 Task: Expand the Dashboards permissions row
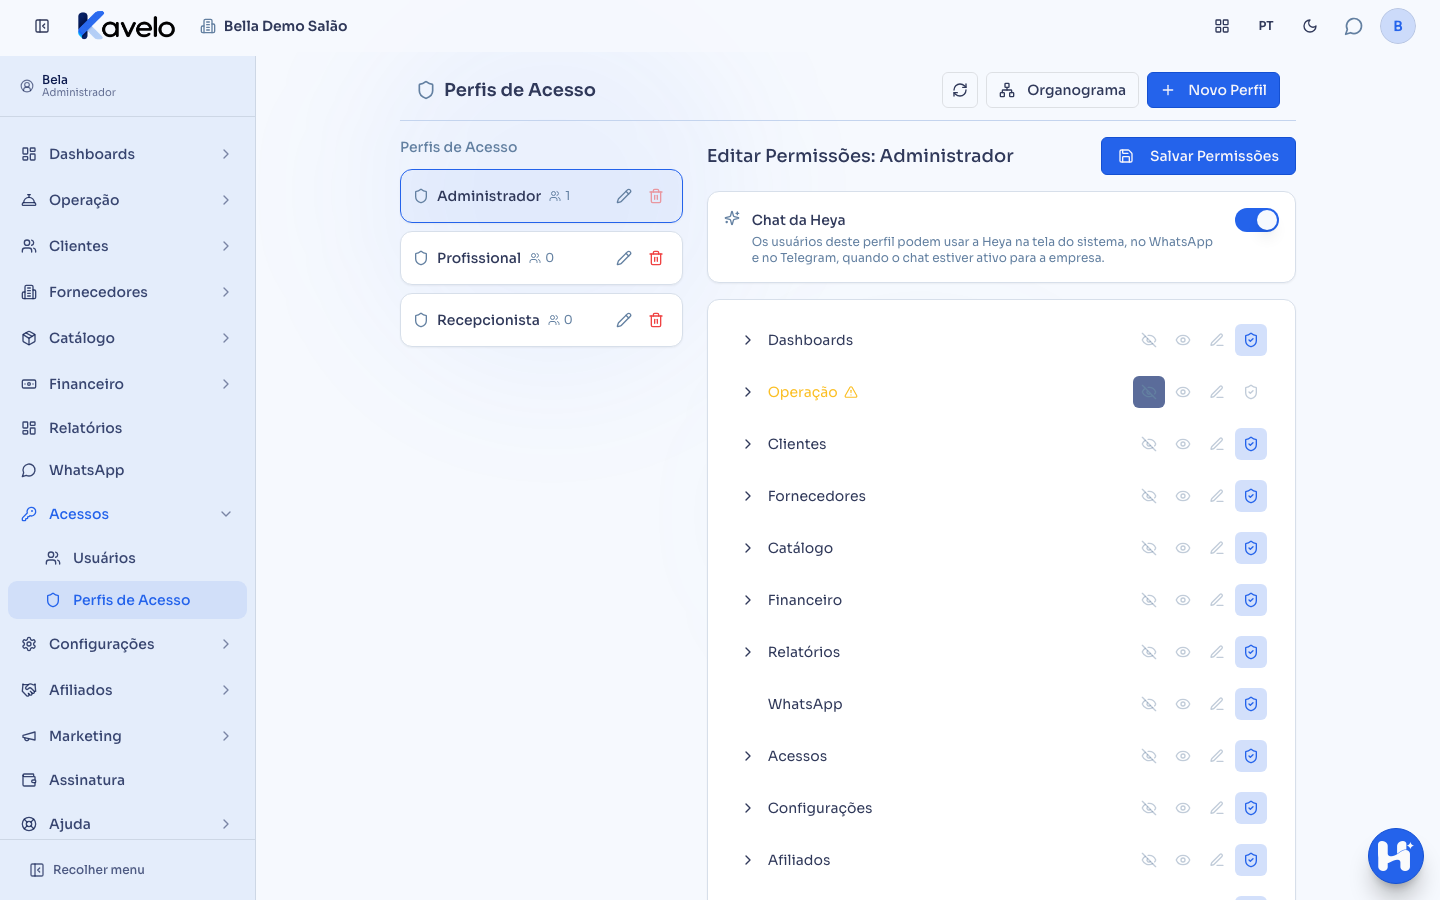(x=748, y=340)
